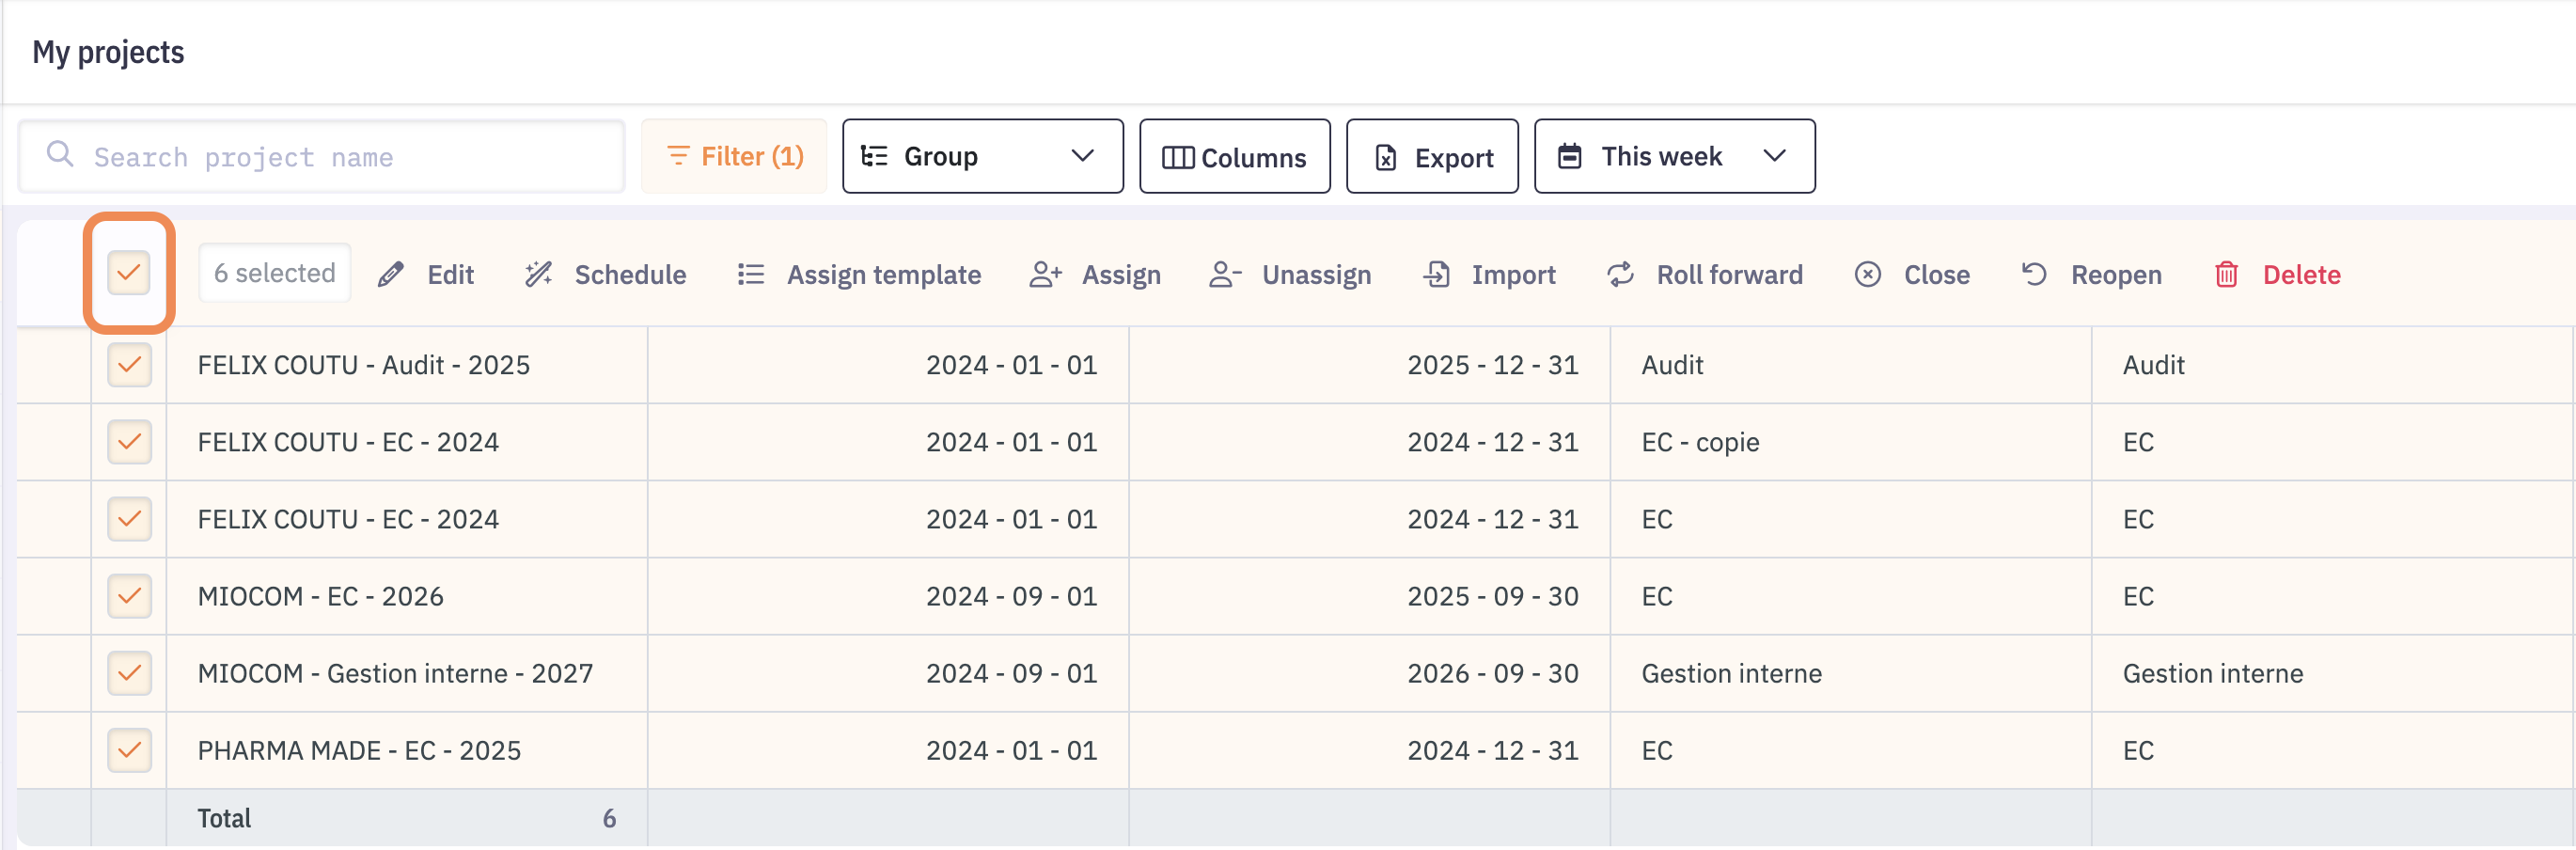
Task: Click the Roll forward arrows icon
Action: (1620, 274)
